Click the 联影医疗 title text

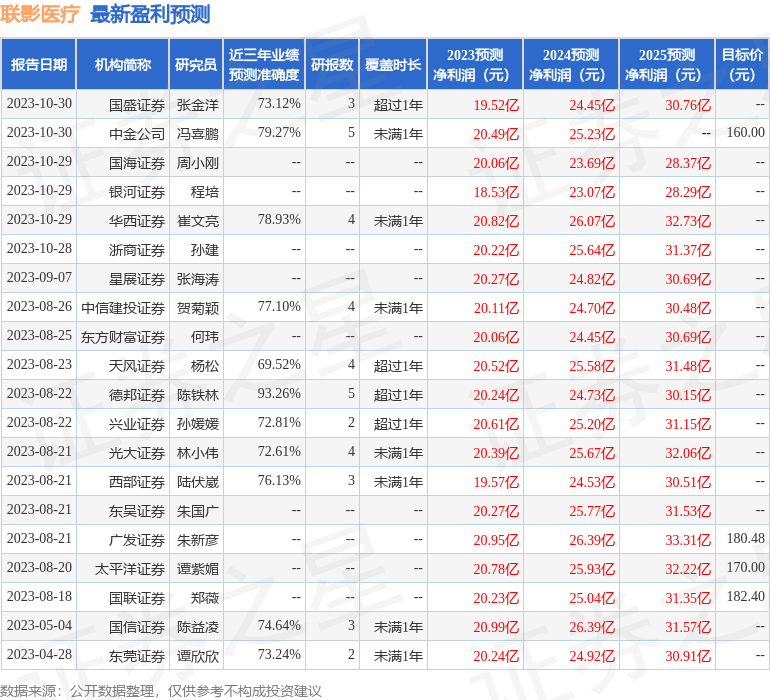40,14
